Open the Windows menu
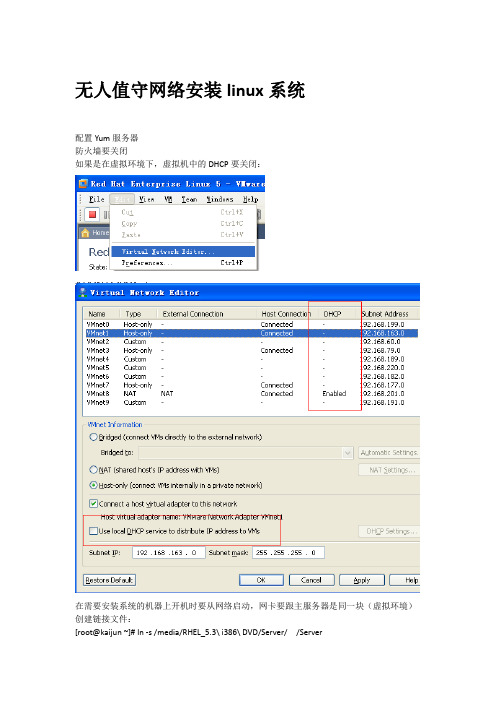 tap(220, 199)
